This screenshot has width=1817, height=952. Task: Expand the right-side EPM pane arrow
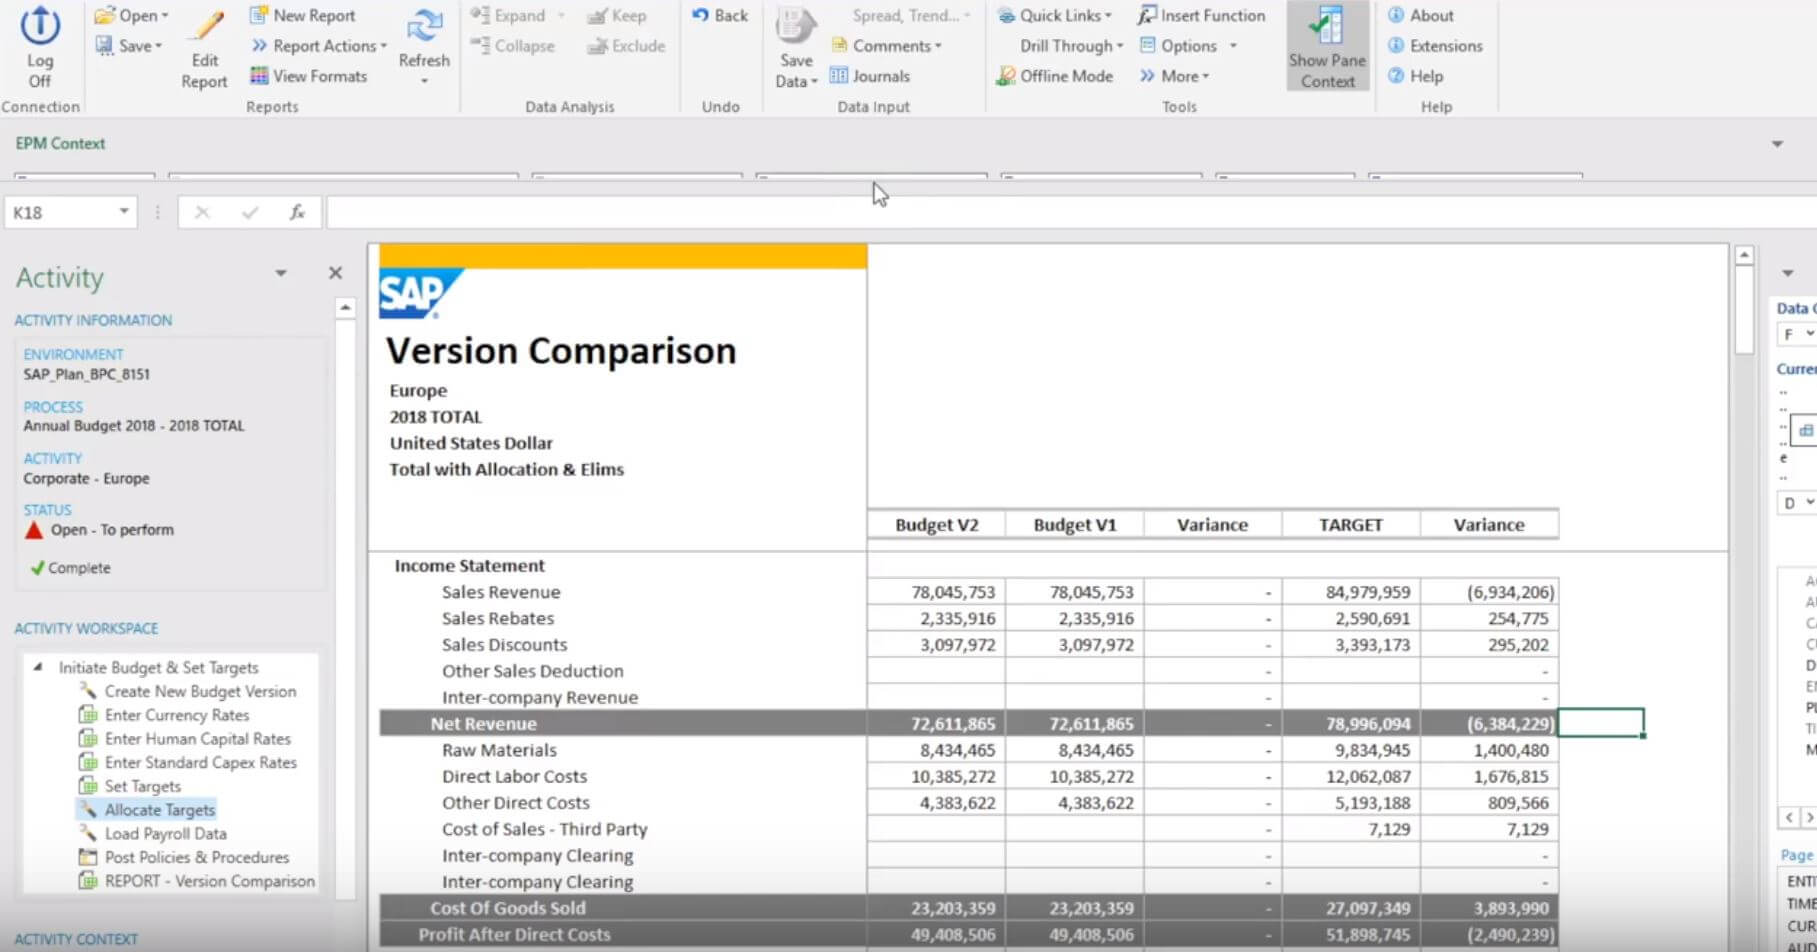tap(1787, 273)
